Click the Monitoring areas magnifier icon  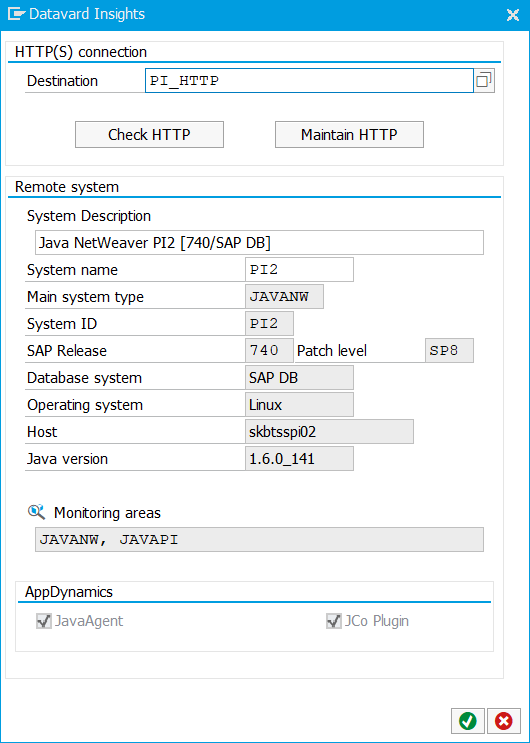[x=37, y=512]
